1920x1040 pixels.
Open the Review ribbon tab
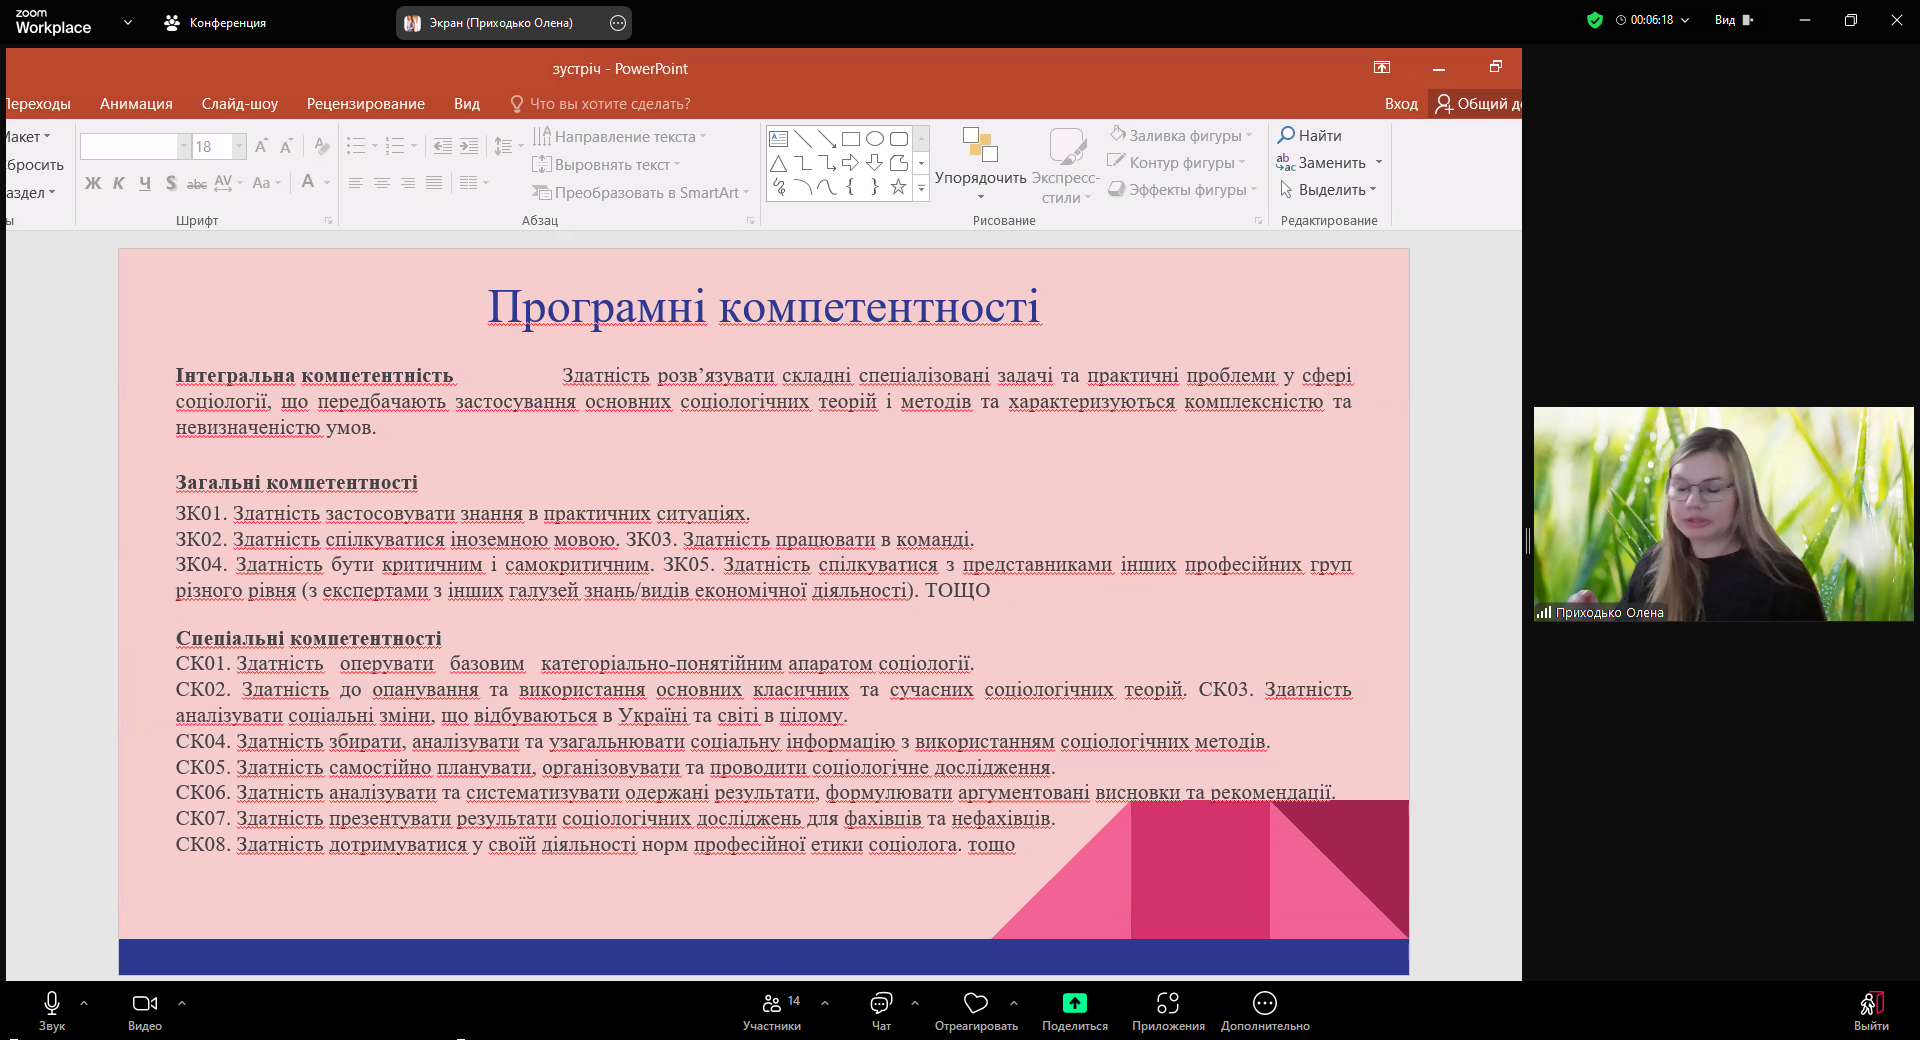pyautogui.click(x=365, y=104)
